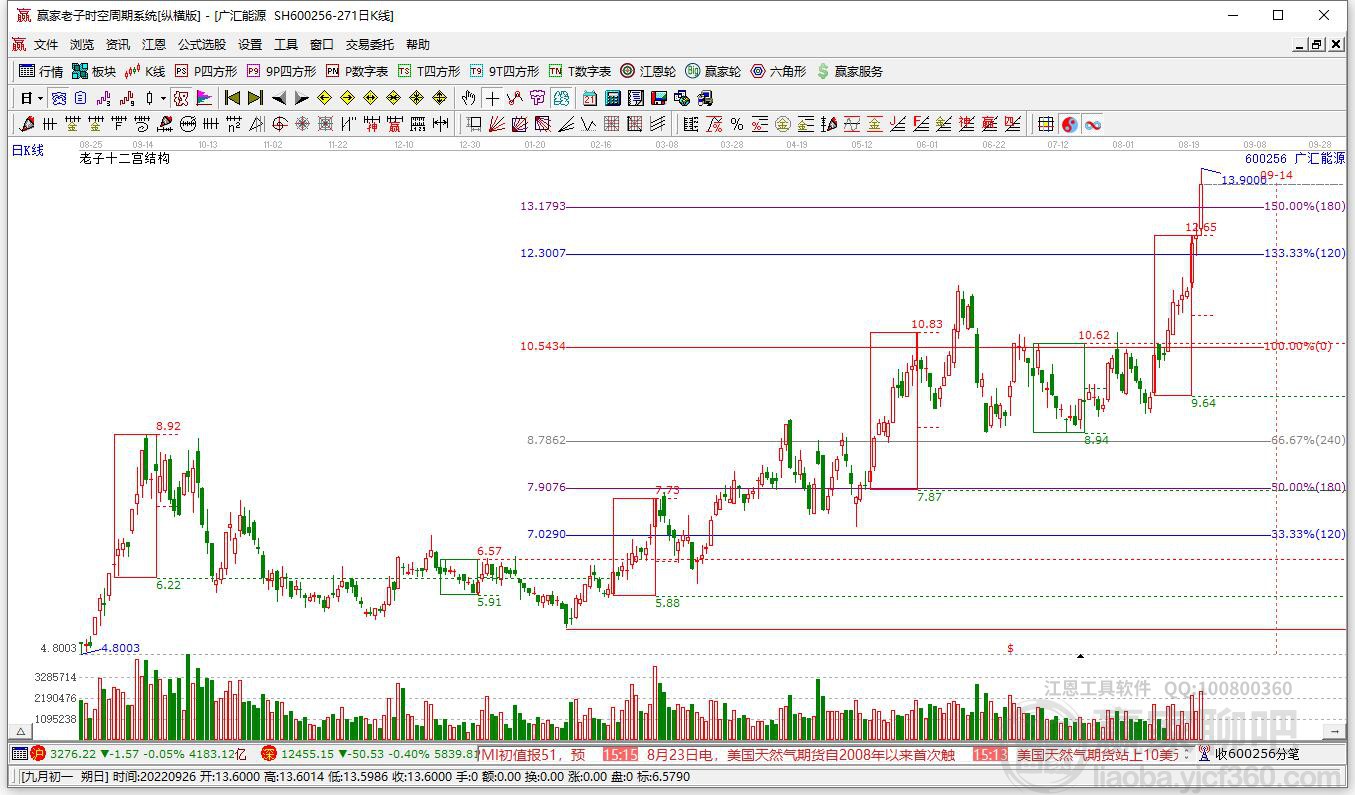Toggle the yellow grid table button
Viewport: 1355px width, 795px height.
click(1045, 124)
